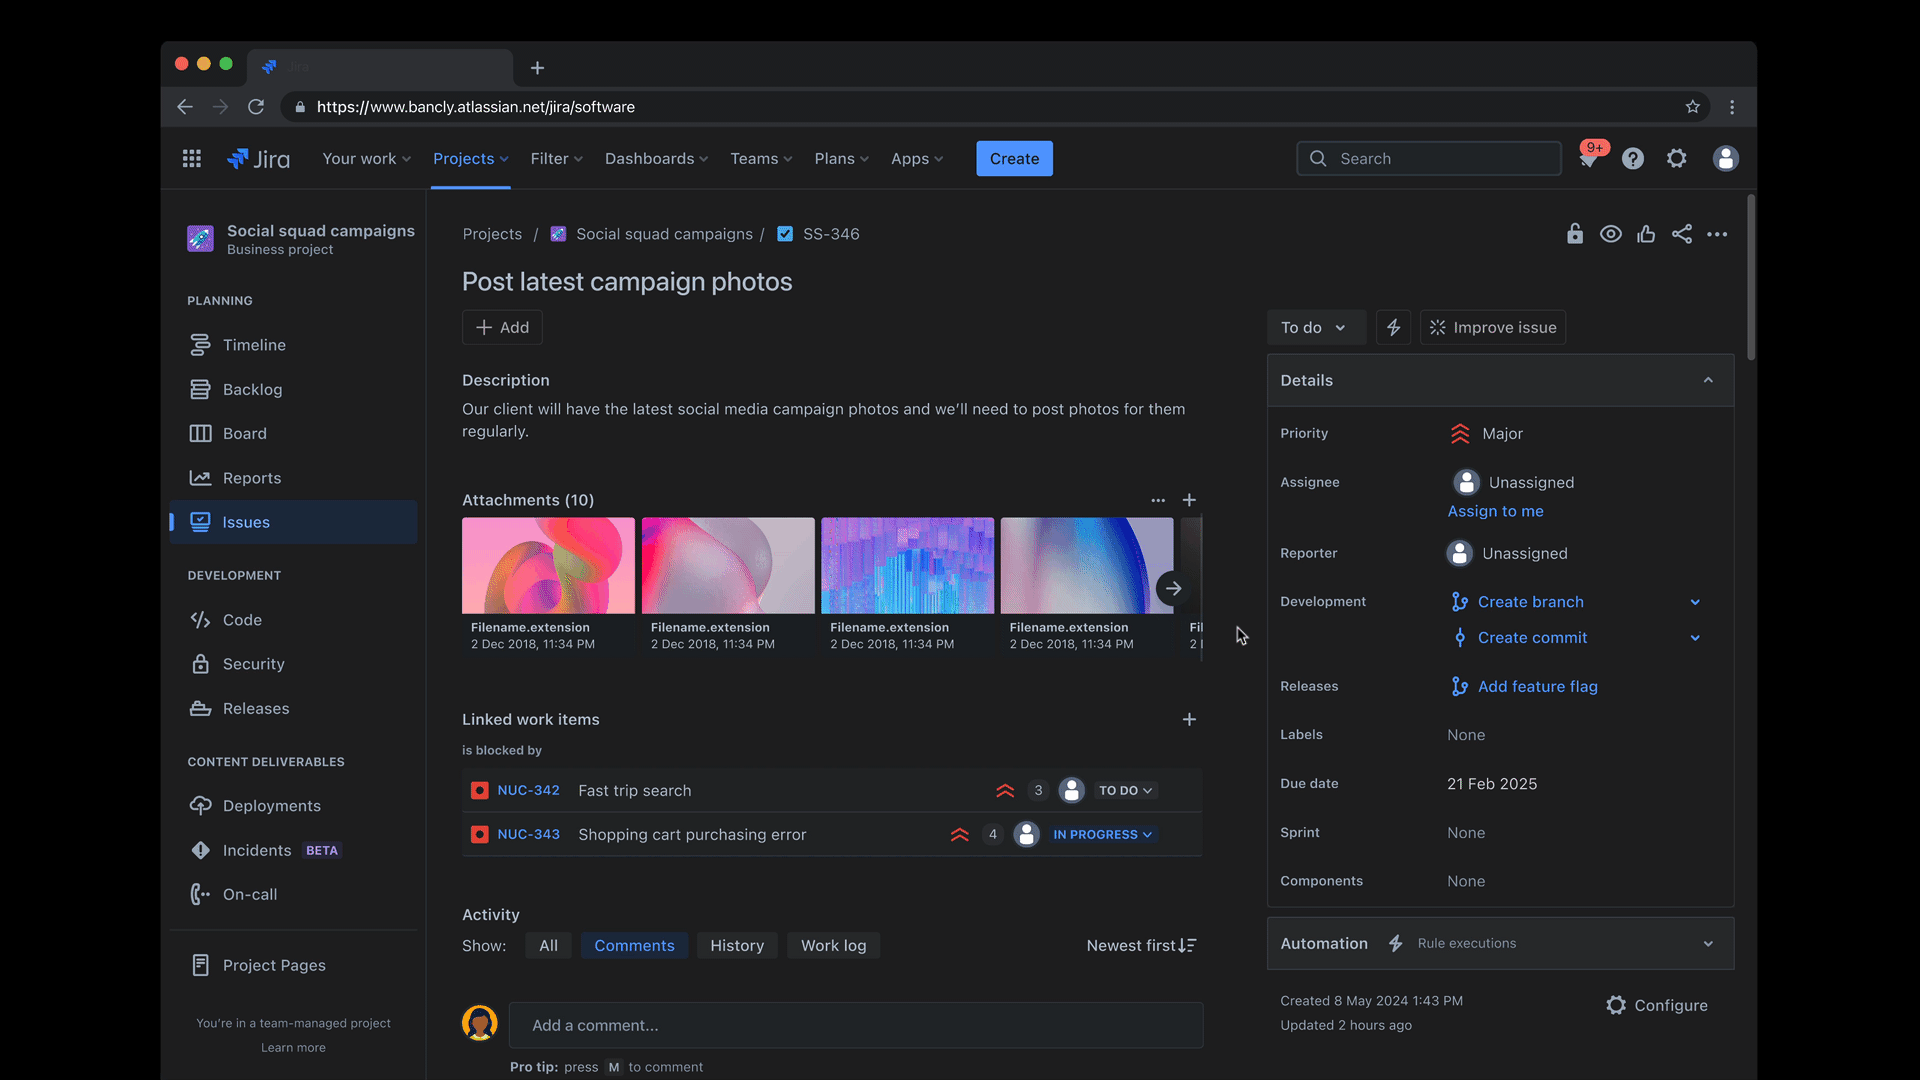This screenshot has height=1080, width=1920.
Task: Change NUC-342 status from TO DO
Action: 1126,790
